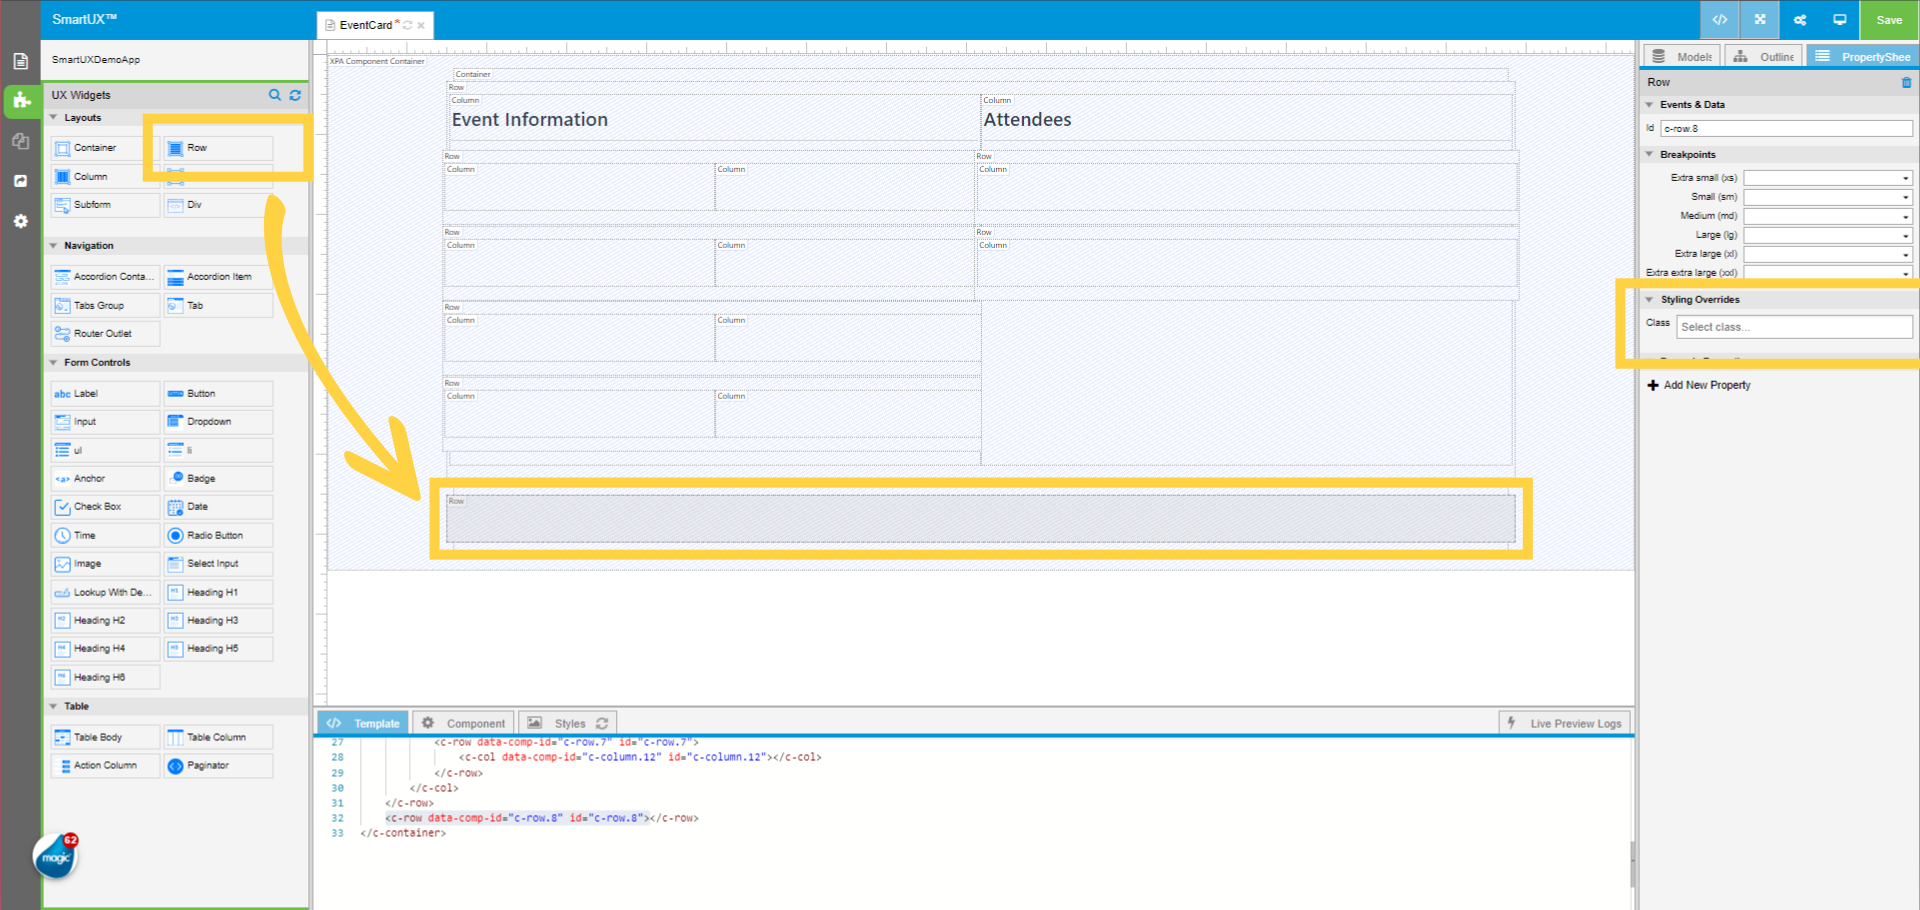
Task: Open widget search with the magnifier icon
Action: pos(275,95)
